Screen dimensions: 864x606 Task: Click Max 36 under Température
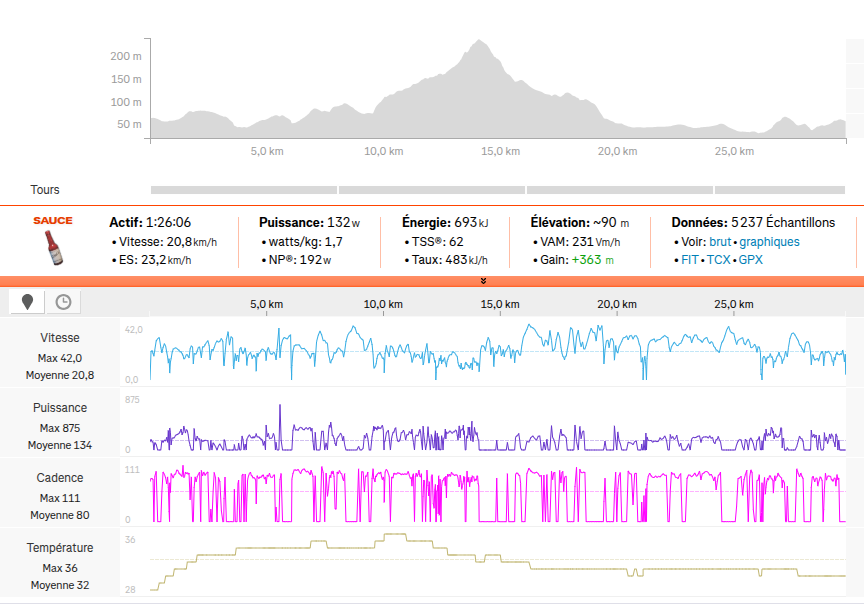tap(60, 568)
